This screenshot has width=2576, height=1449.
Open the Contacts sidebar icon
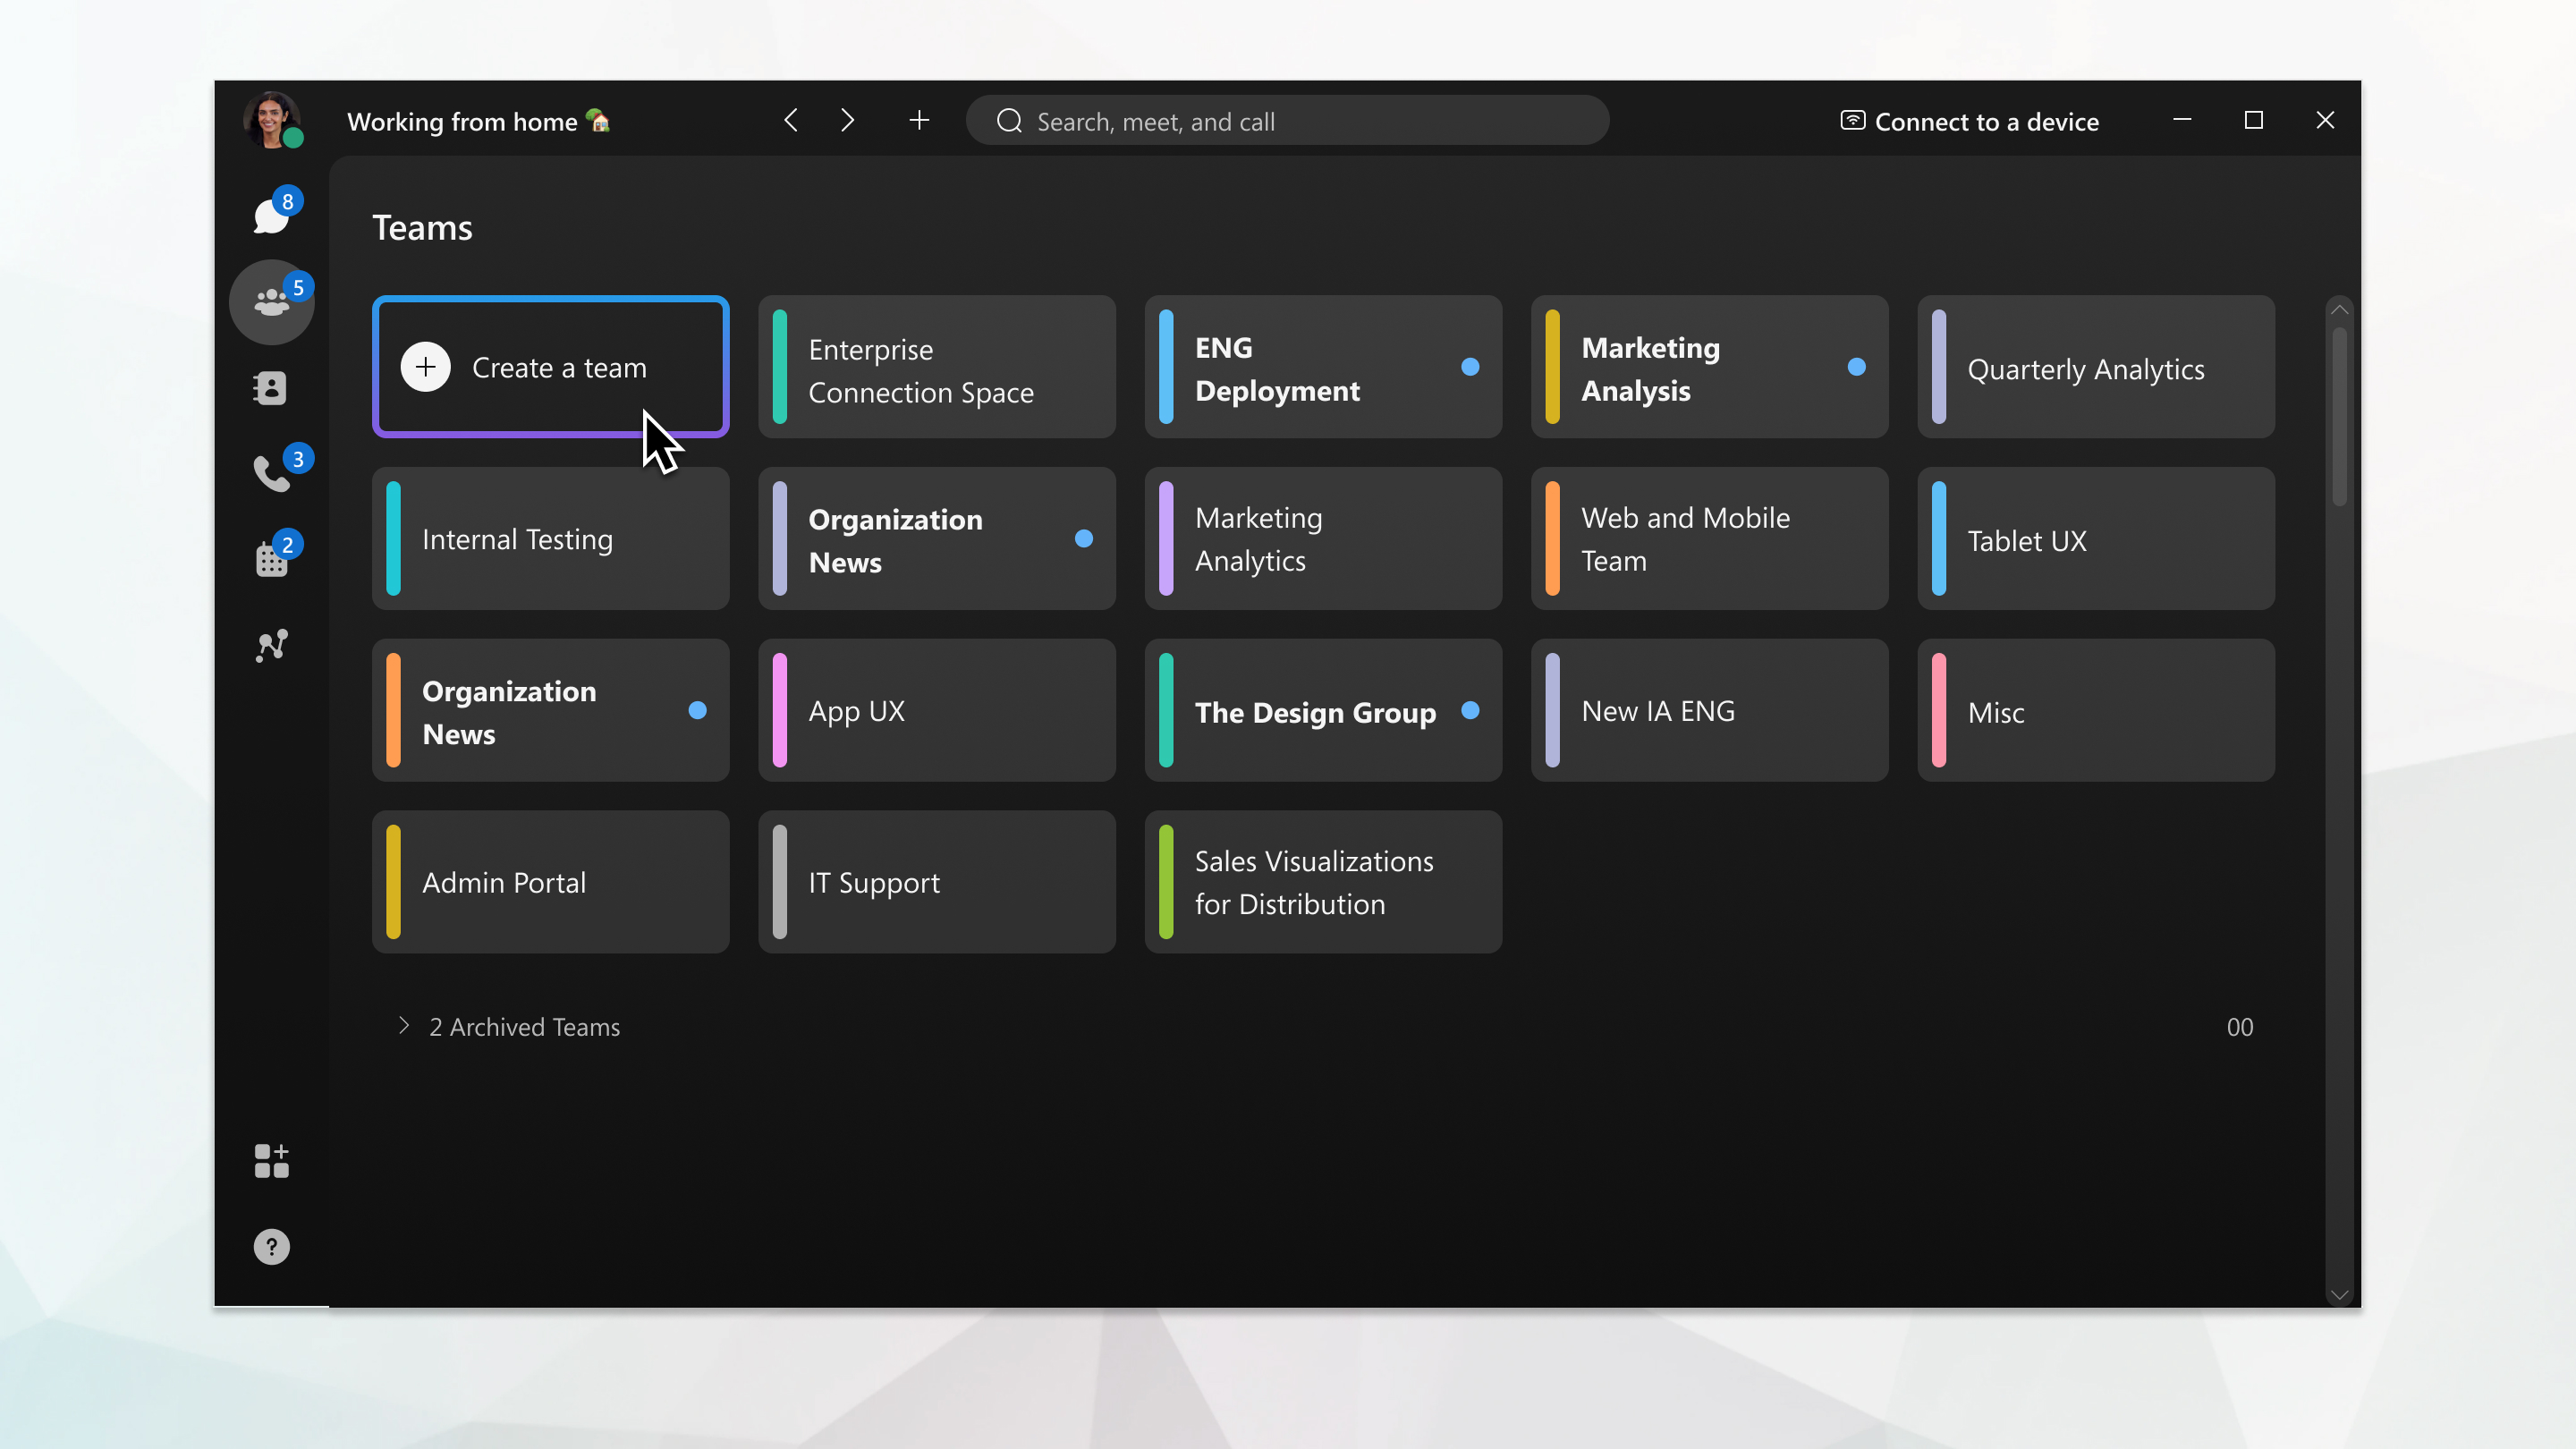click(x=271, y=388)
